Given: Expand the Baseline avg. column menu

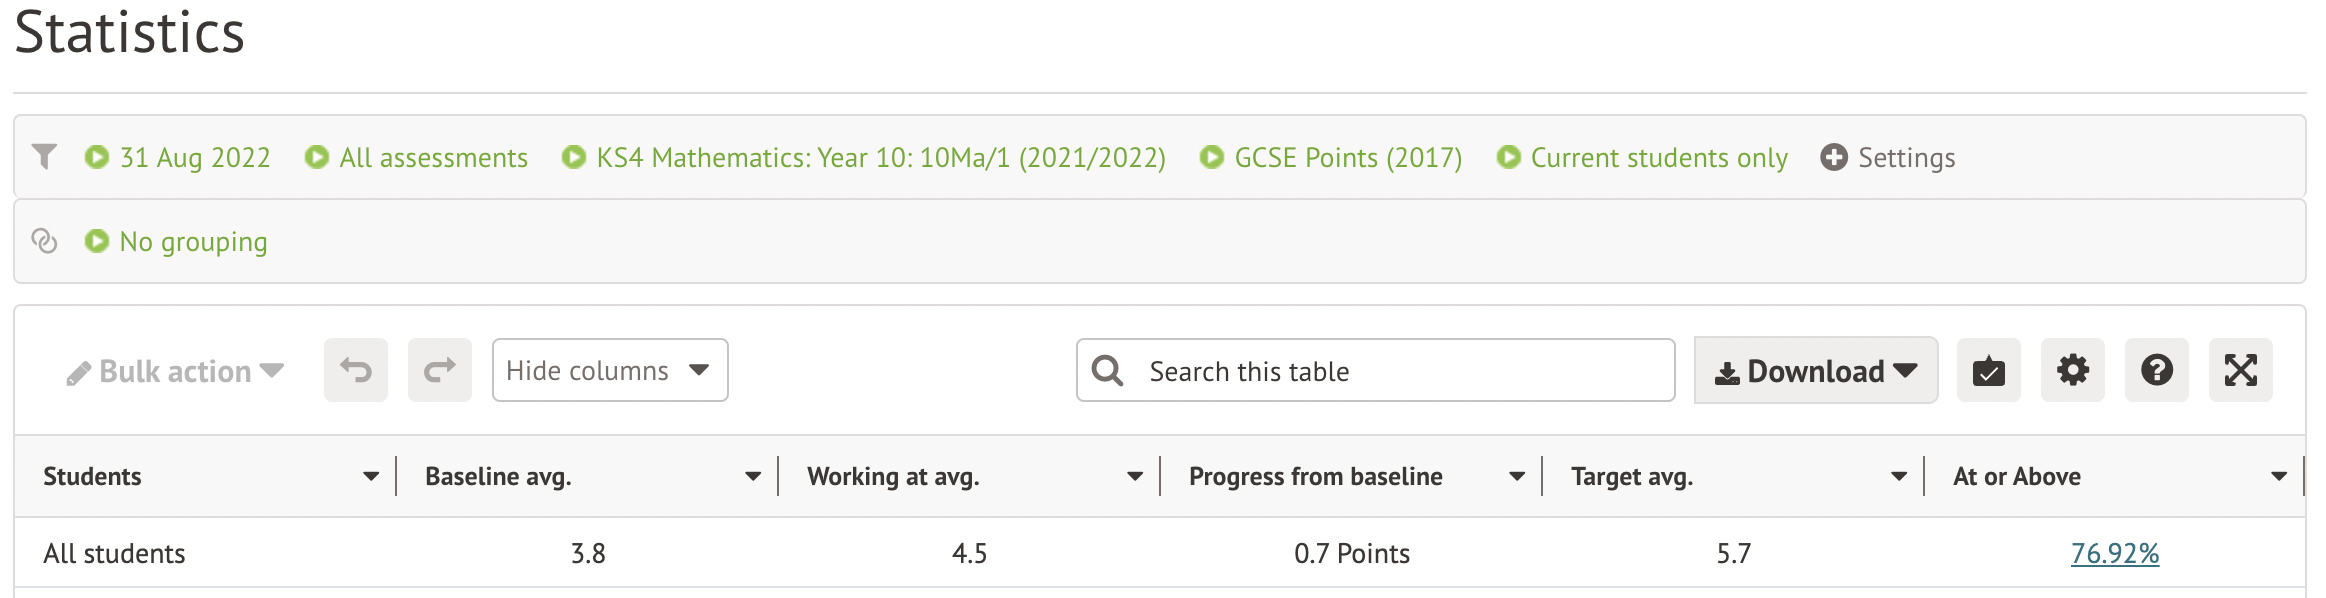Looking at the screenshot, I should click(753, 477).
